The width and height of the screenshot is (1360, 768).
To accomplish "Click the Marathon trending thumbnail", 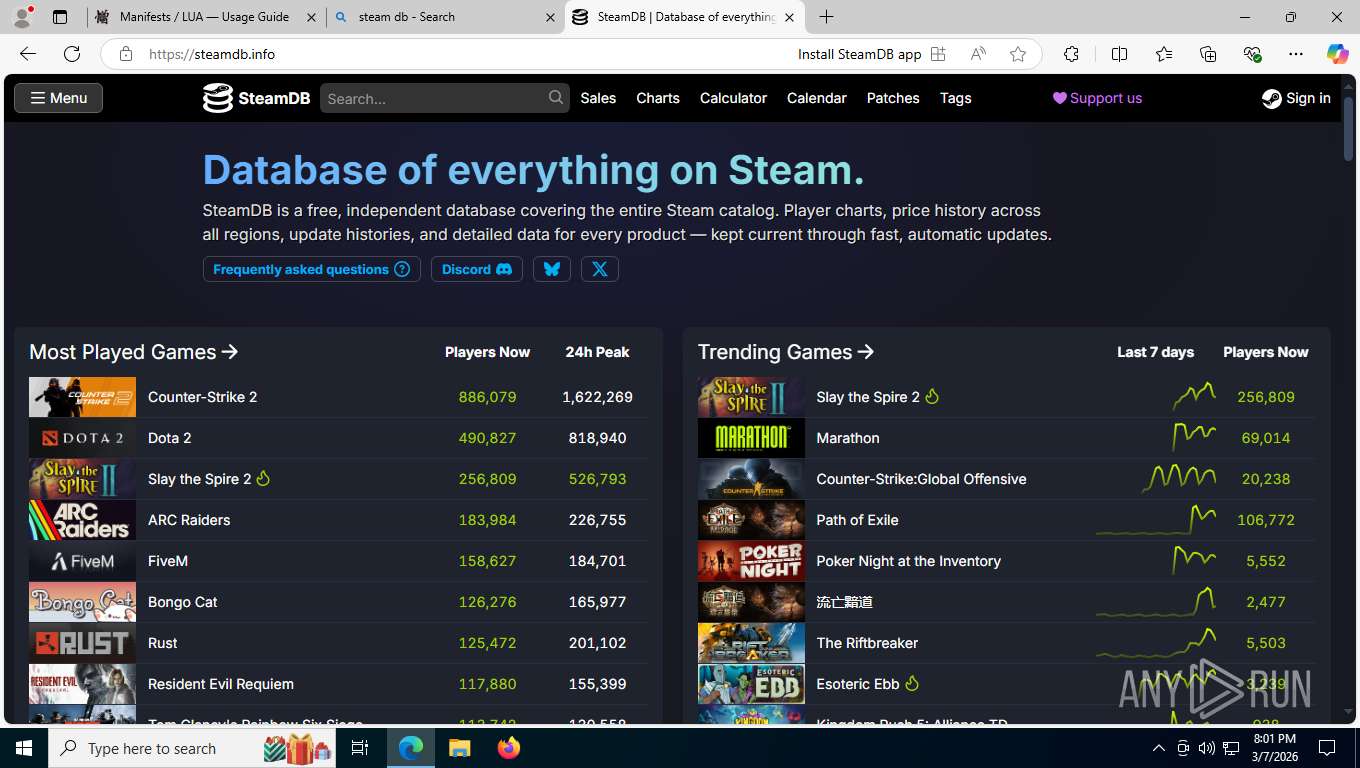I will 751,438.
